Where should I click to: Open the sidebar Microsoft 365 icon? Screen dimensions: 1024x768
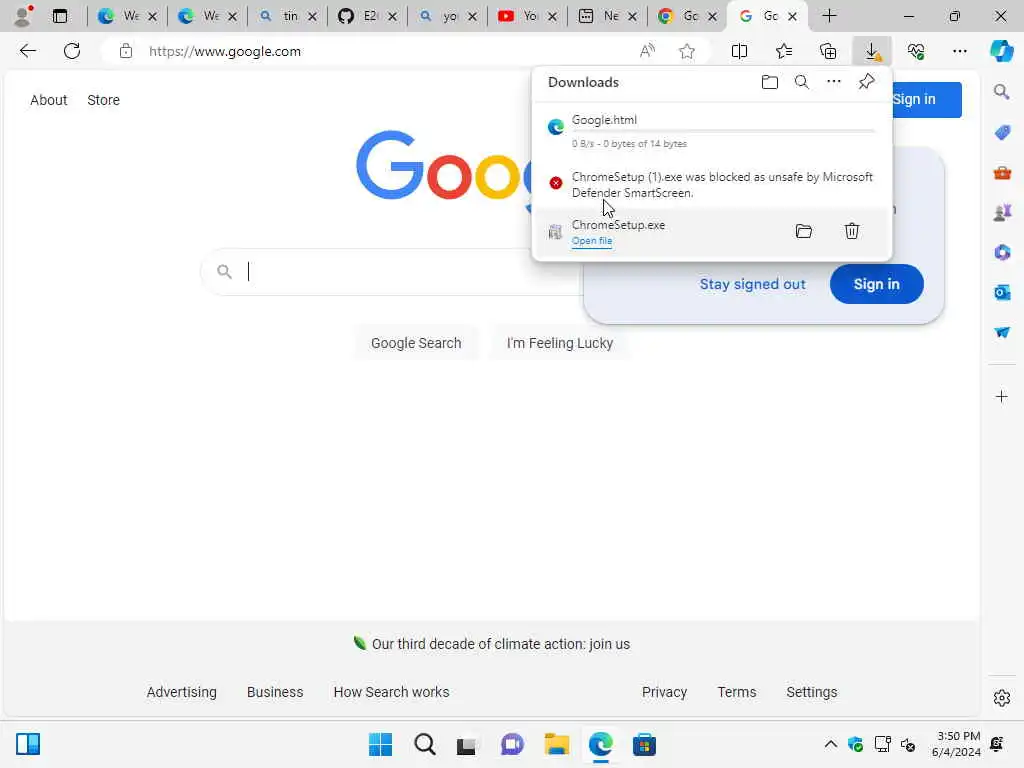[1002, 252]
